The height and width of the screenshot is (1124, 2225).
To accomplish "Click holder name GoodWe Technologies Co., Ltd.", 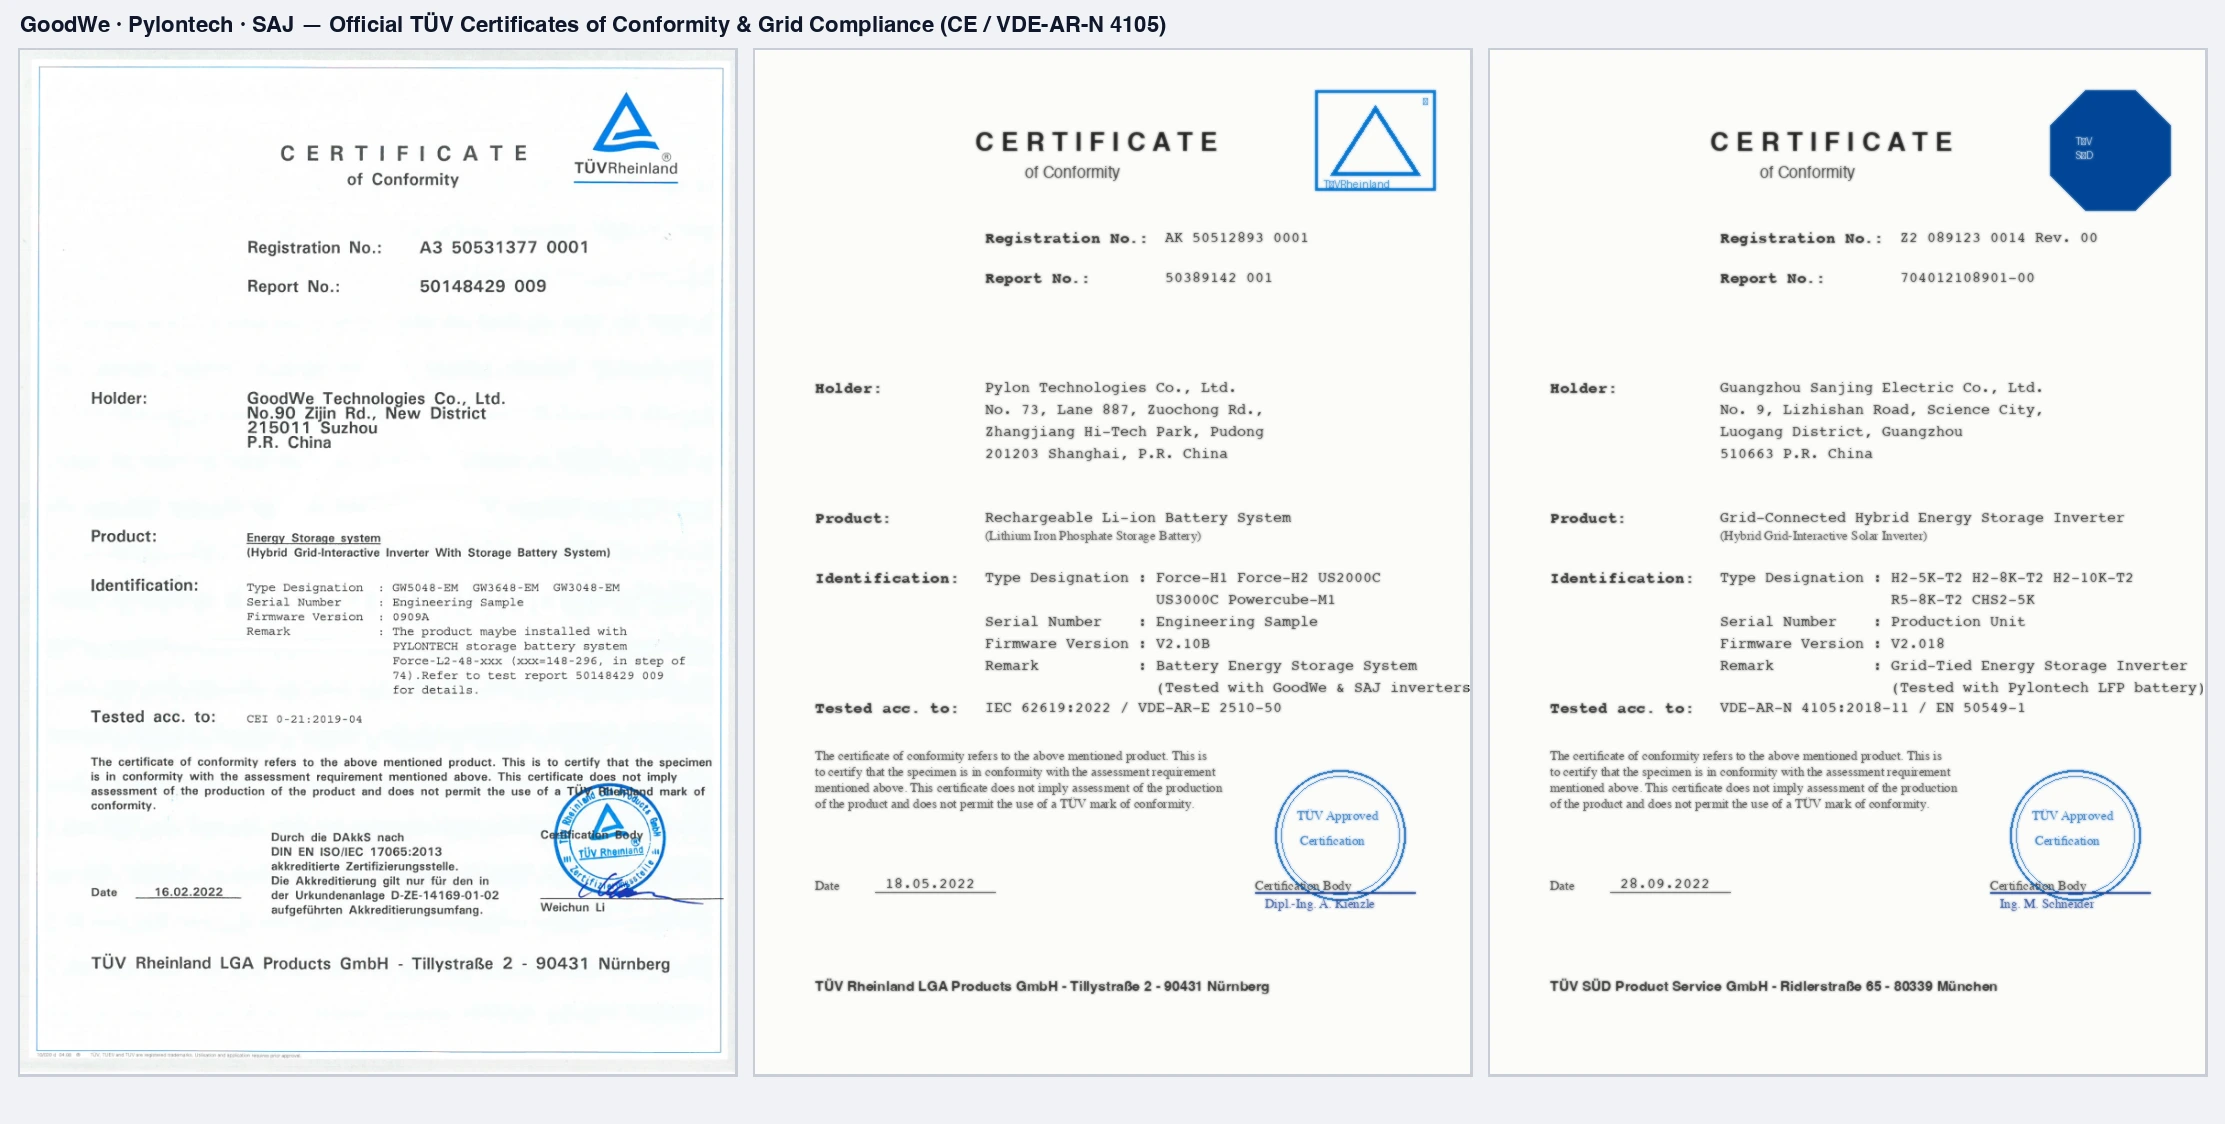I will pos(376,398).
